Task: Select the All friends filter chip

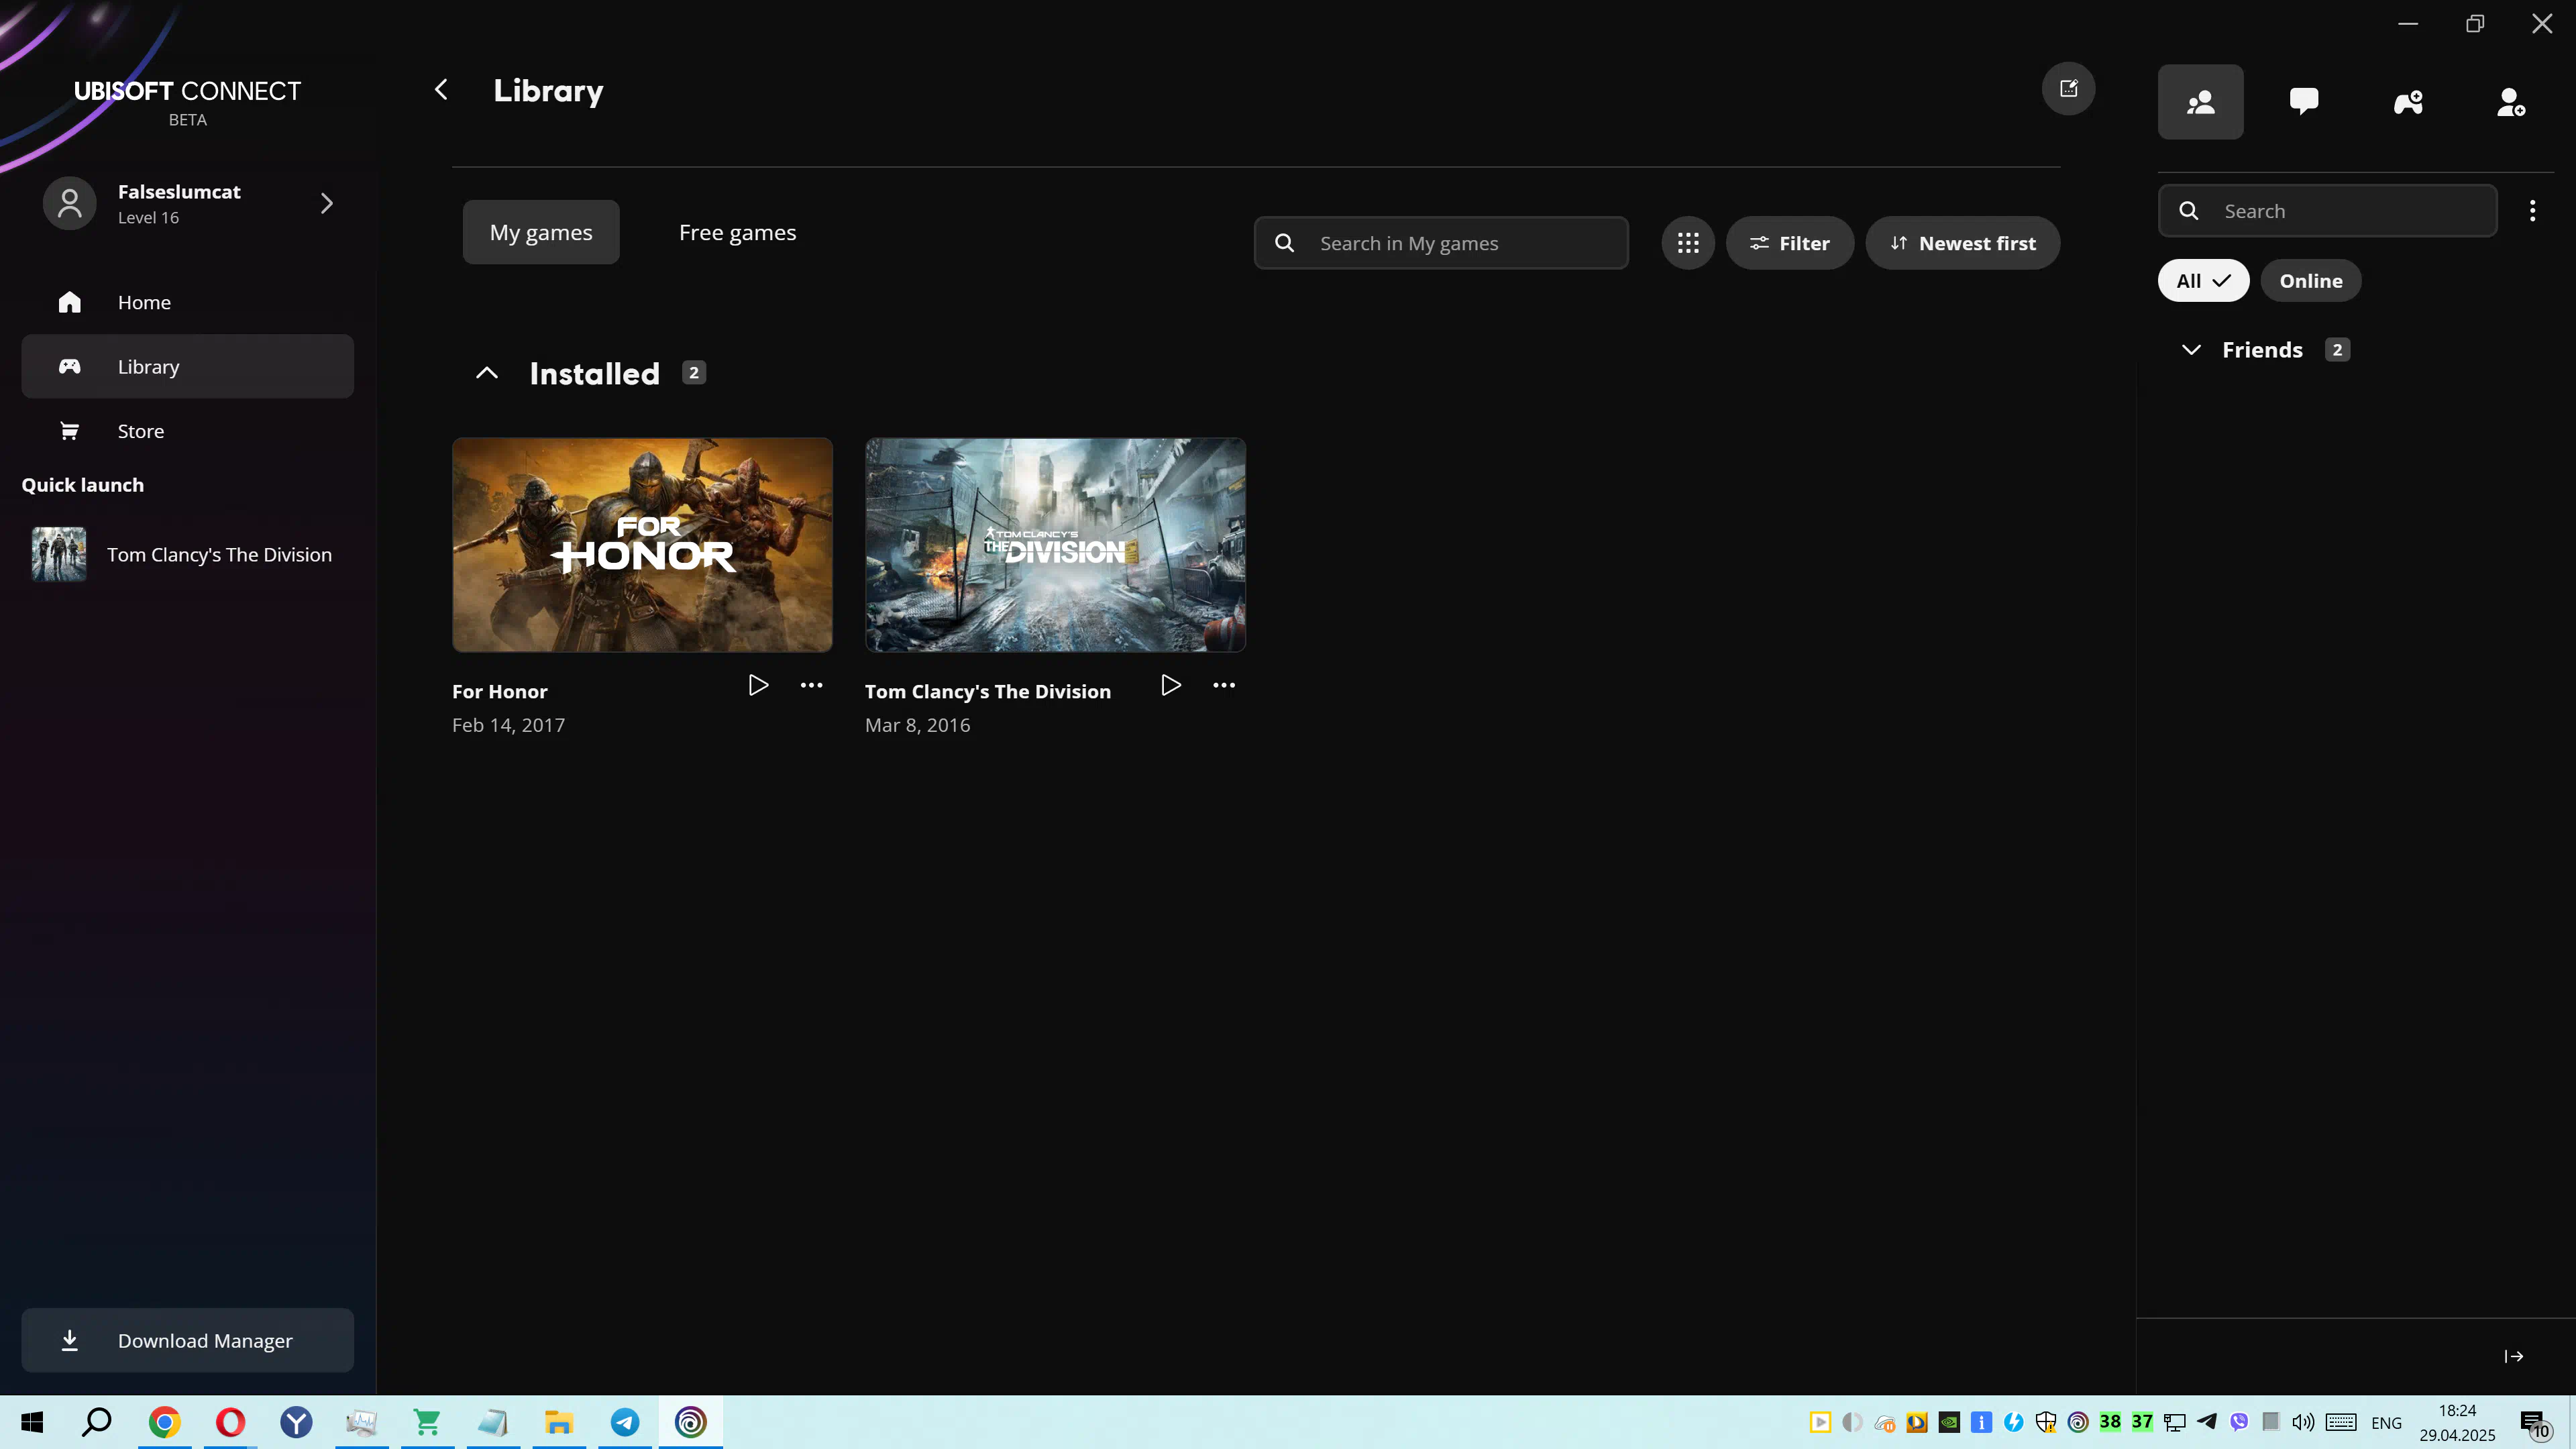Action: (2203, 281)
